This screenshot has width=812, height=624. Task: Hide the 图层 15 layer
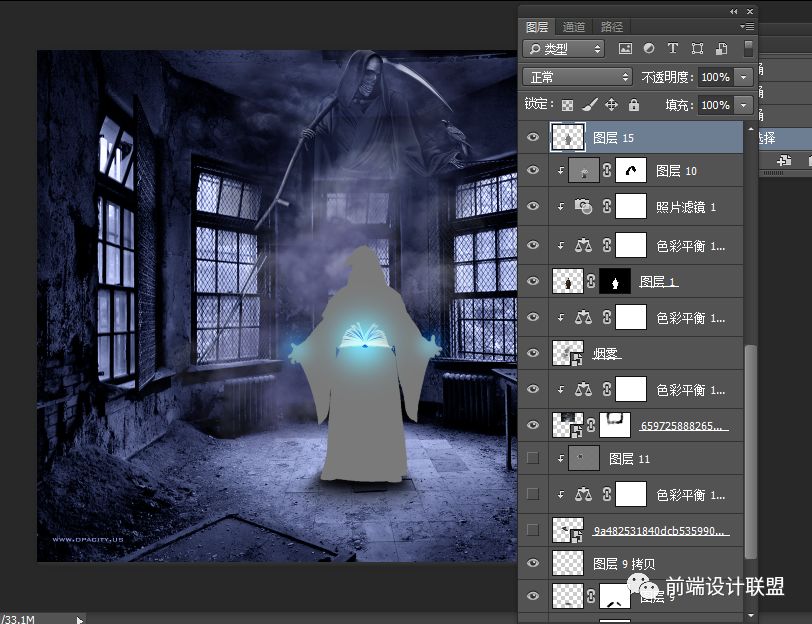pos(533,137)
